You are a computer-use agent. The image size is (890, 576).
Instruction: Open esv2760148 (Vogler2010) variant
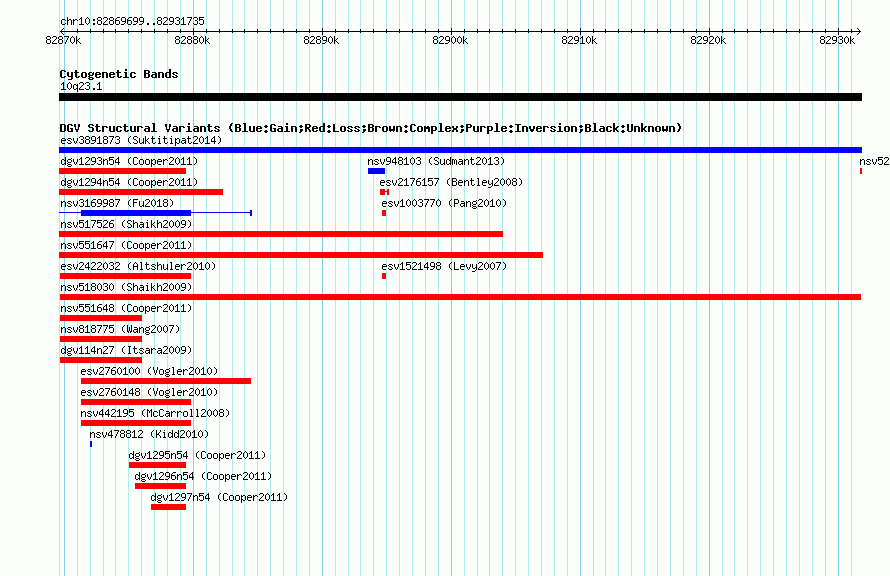[149, 392]
